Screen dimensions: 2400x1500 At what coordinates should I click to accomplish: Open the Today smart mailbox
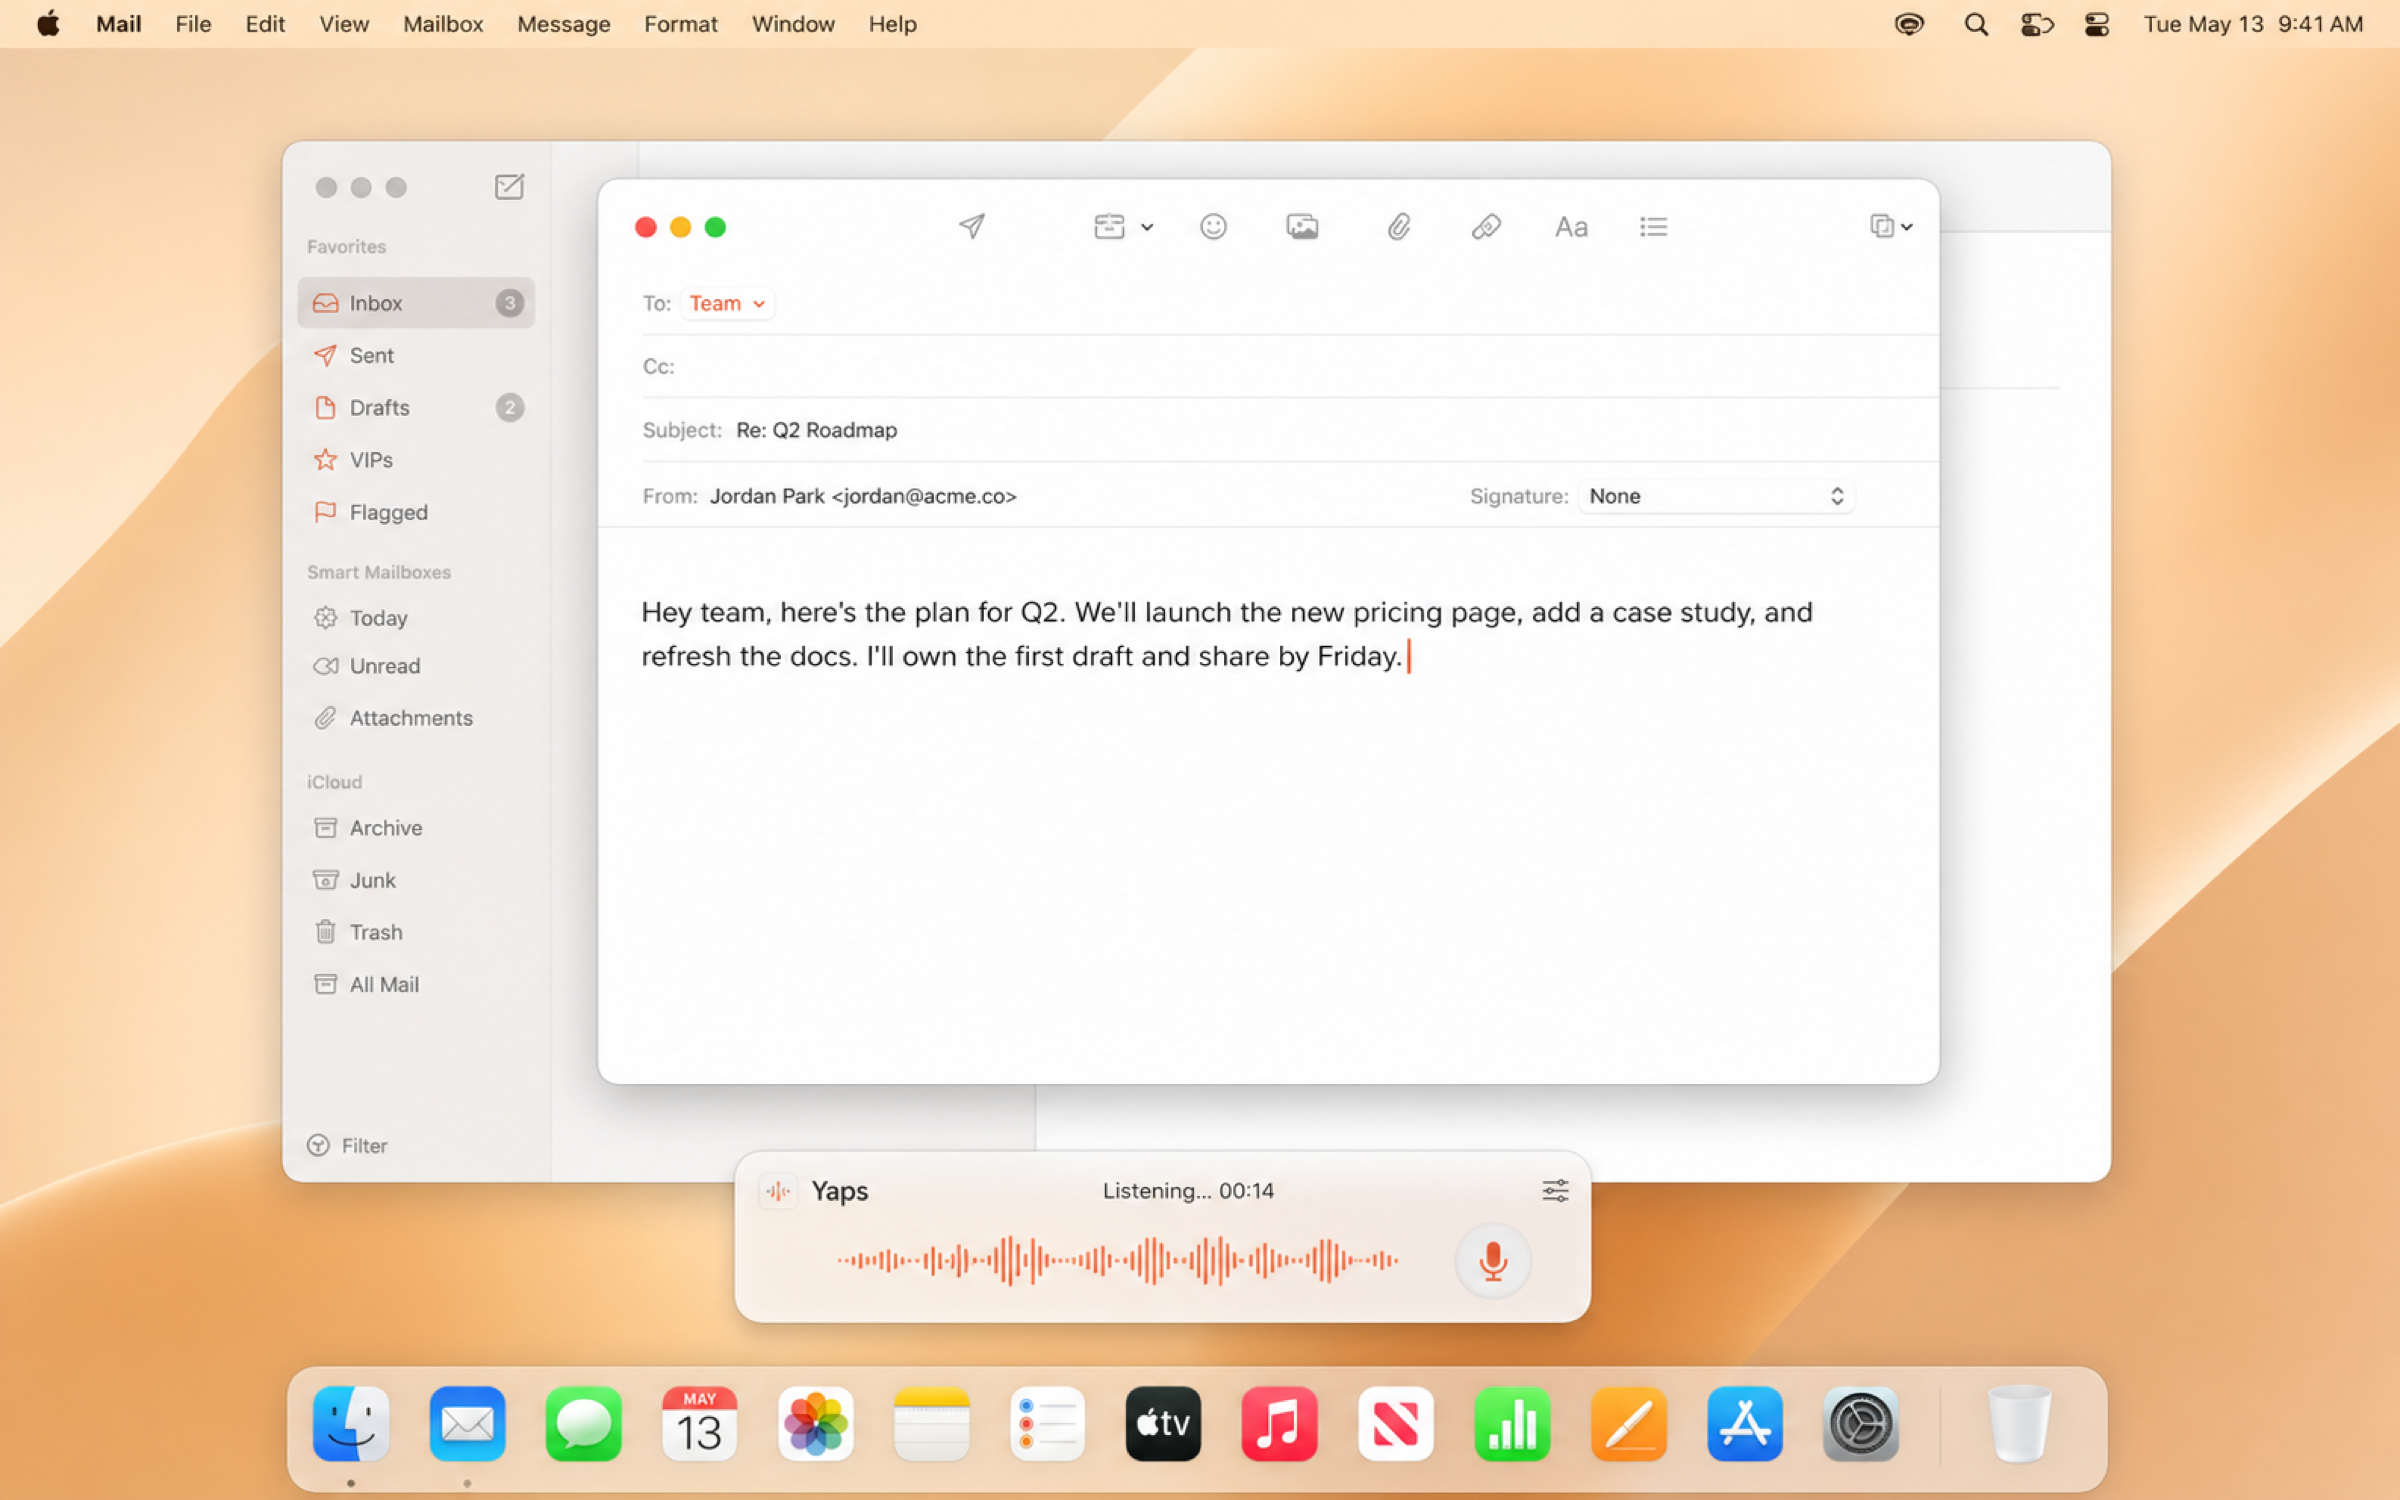416,617
